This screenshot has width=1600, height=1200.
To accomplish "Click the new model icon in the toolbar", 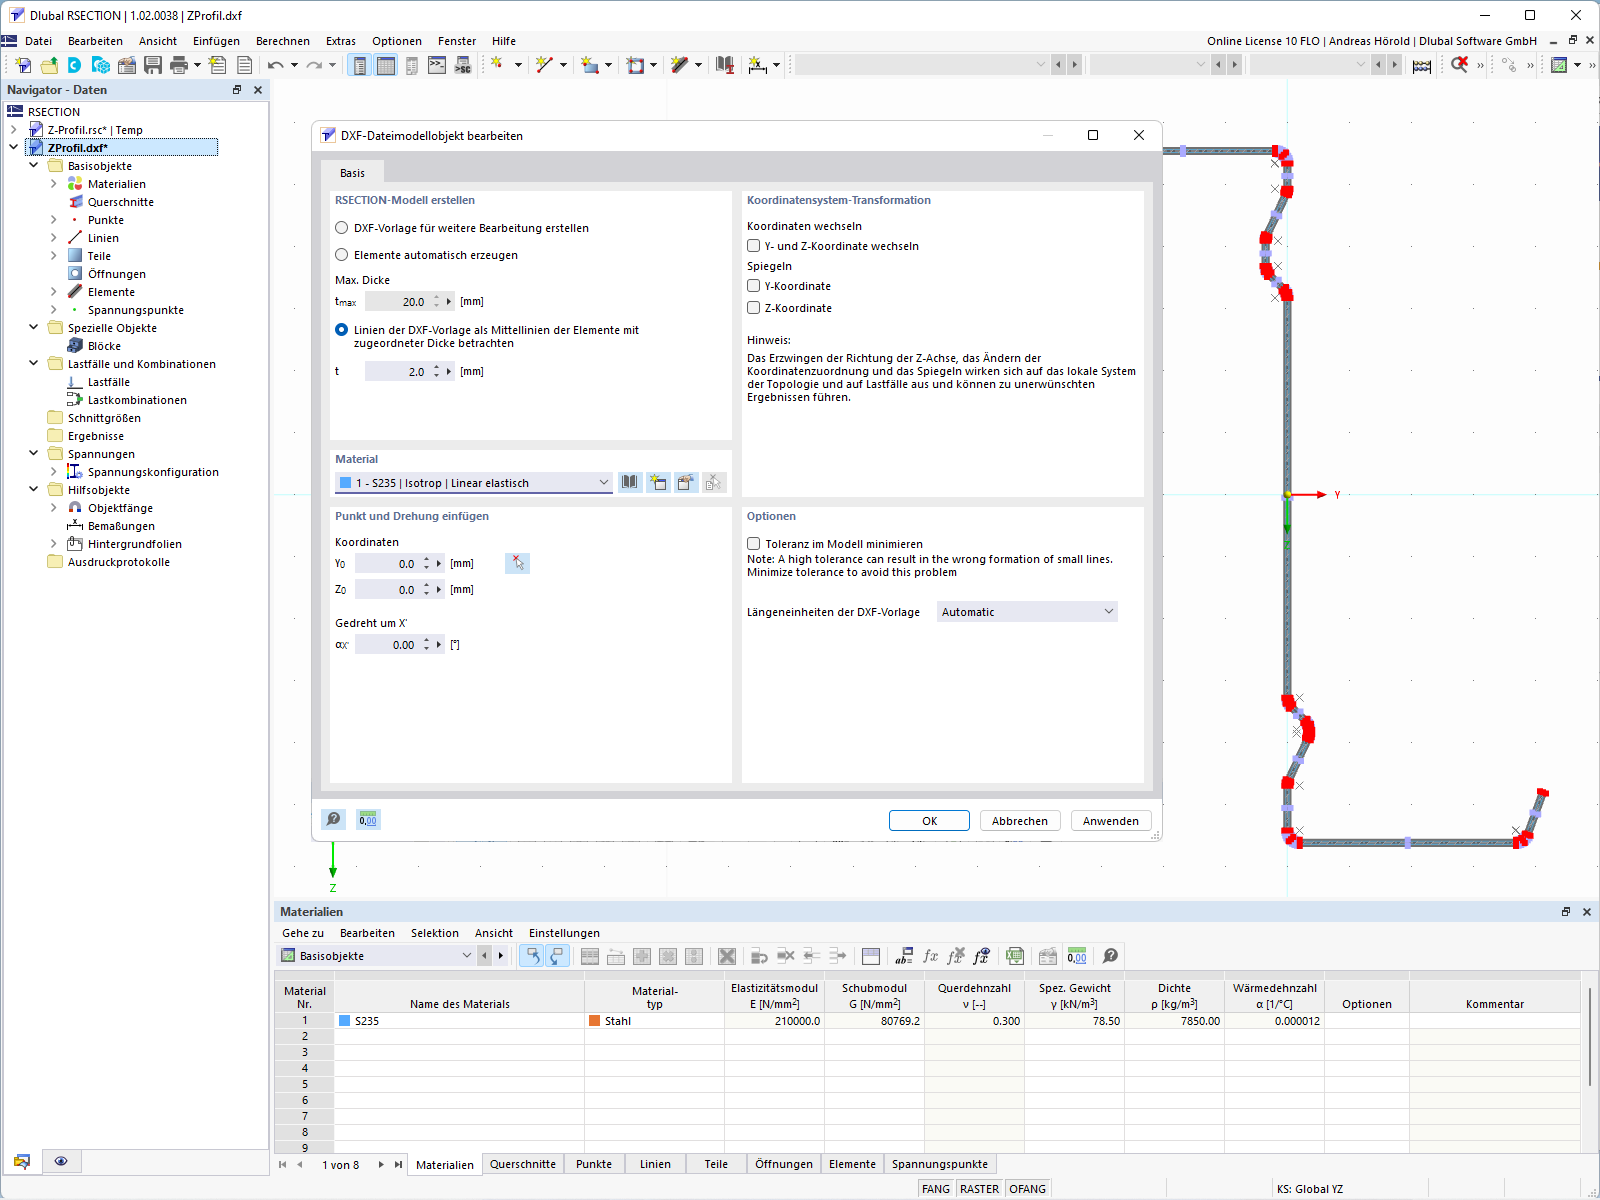I will (22, 65).
